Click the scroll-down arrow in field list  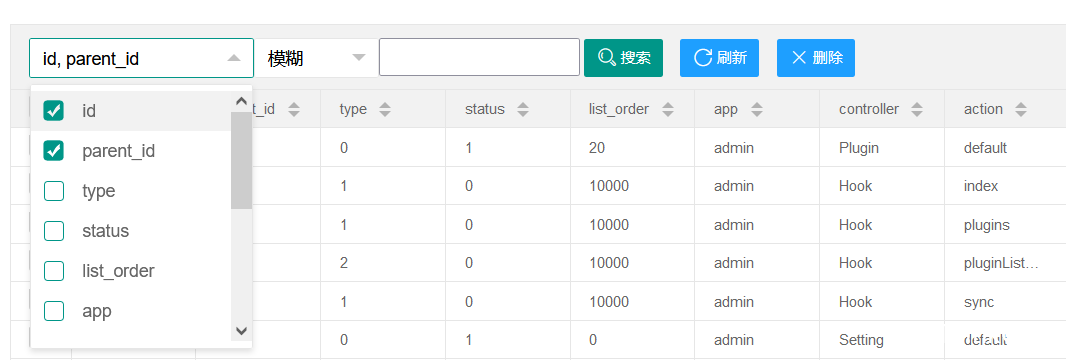click(x=241, y=331)
